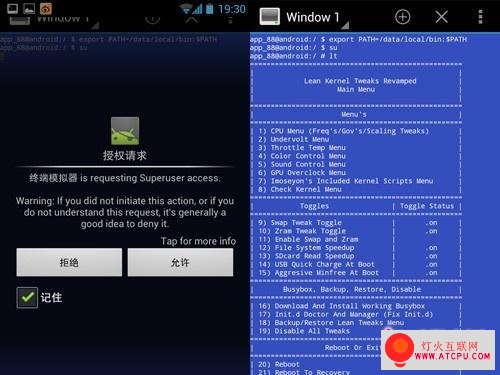Tap the 允许 allow button

tap(180, 262)
